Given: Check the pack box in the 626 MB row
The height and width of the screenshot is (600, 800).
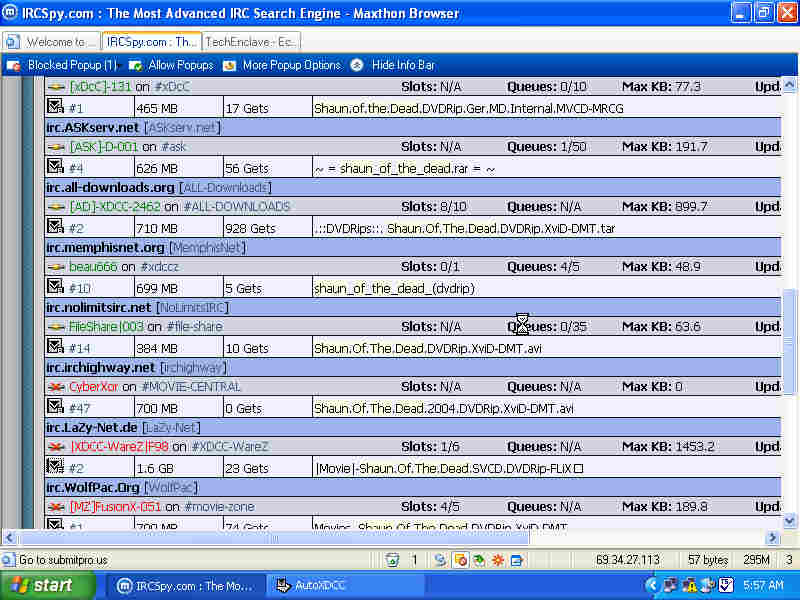Looking at the screenshot, I should pos(55,166).
